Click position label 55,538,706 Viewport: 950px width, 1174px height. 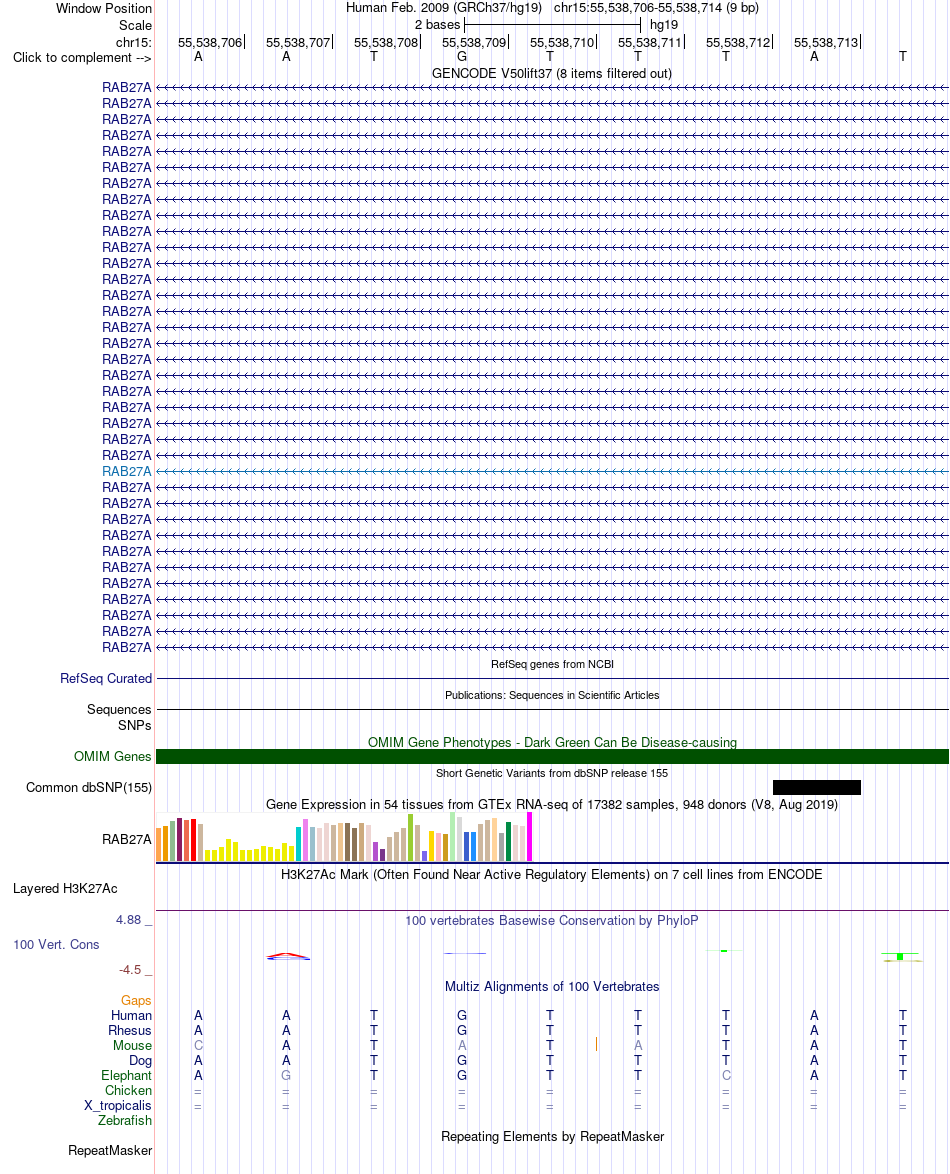(x=210, y=43)
